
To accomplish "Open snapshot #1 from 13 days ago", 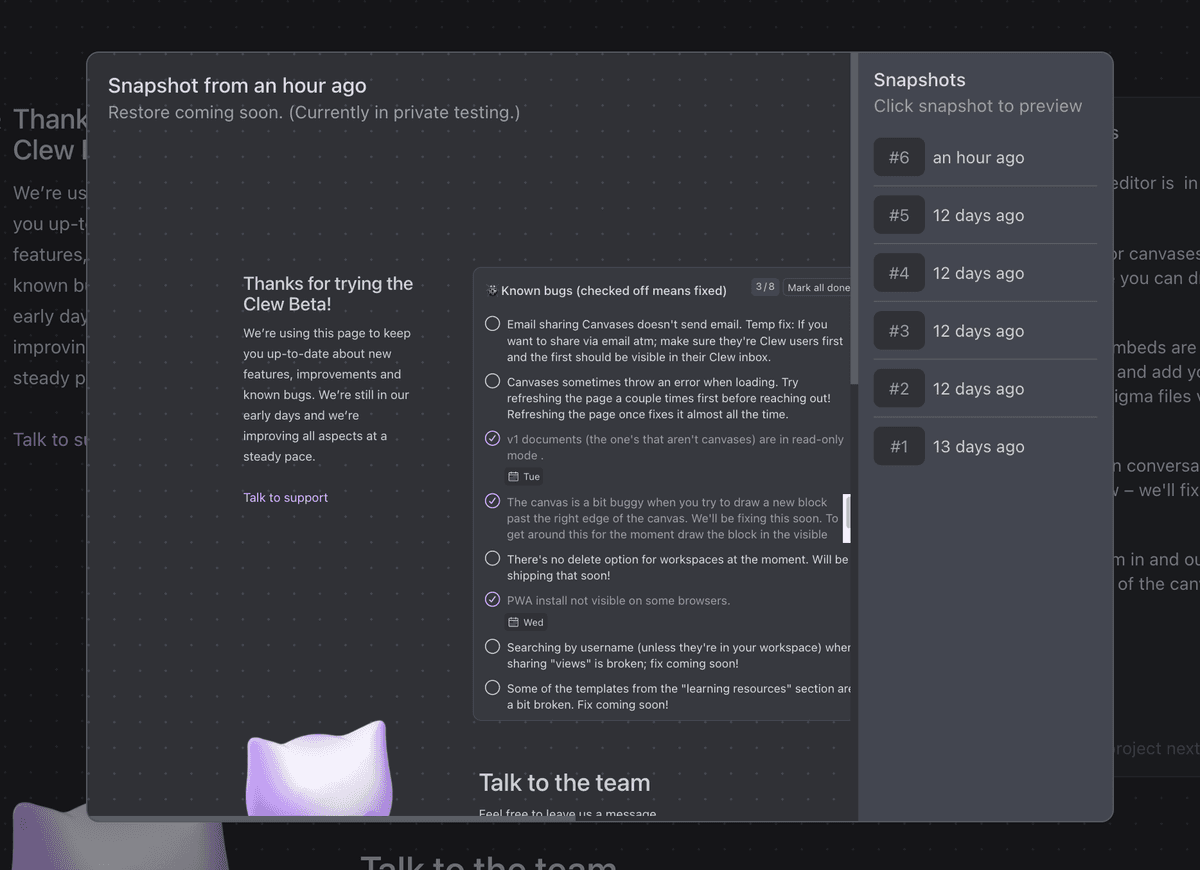I will (985, 447).
